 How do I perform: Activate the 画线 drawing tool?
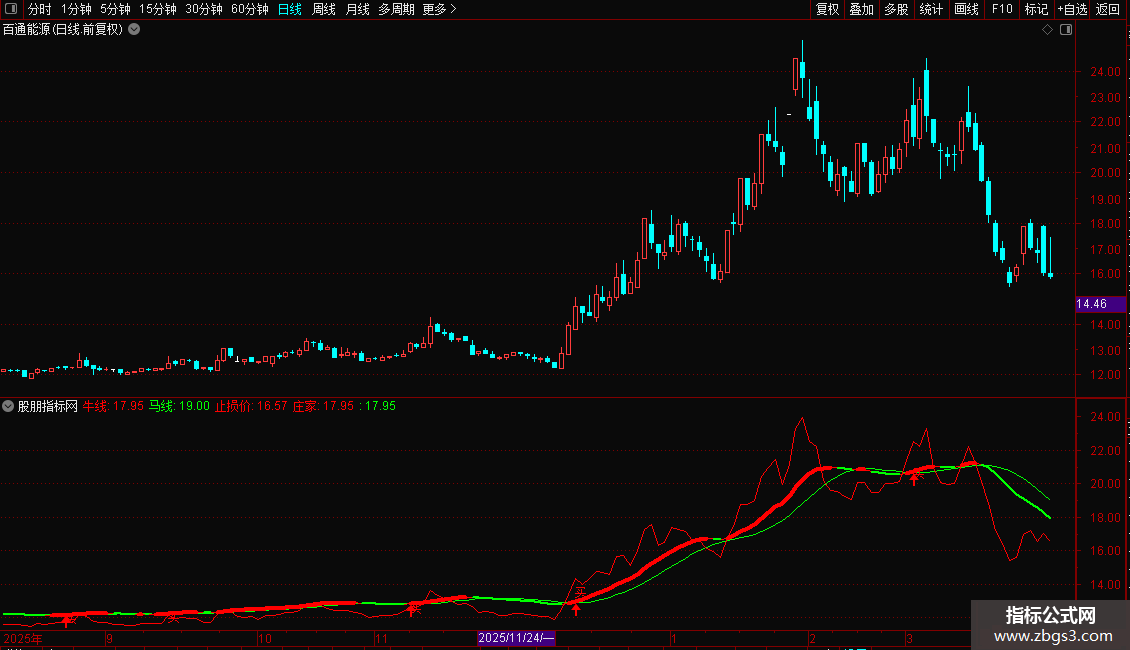[x=966, y=9]
